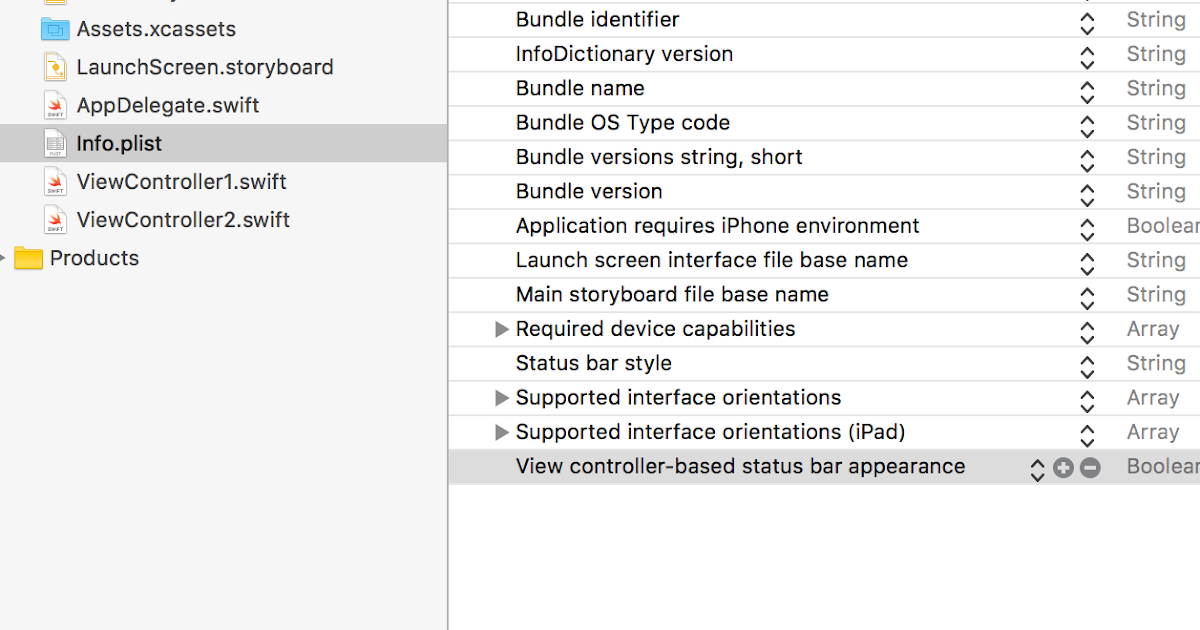
Task: Select Main storyboard file base name entry
Action: 671,294
